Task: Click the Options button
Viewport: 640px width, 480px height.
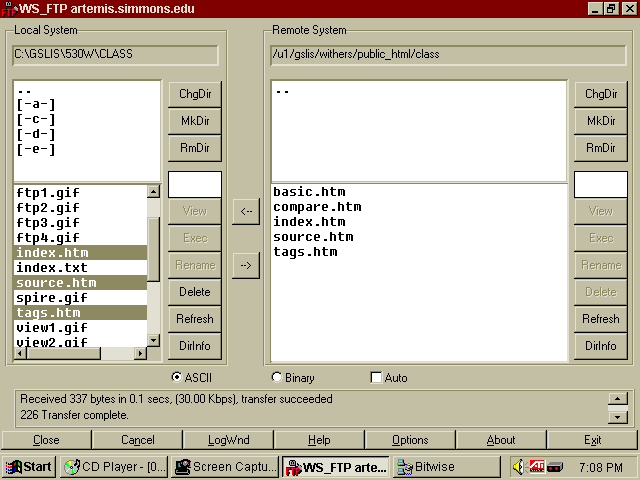Action: pyautogui.click(x=410, y=440)
